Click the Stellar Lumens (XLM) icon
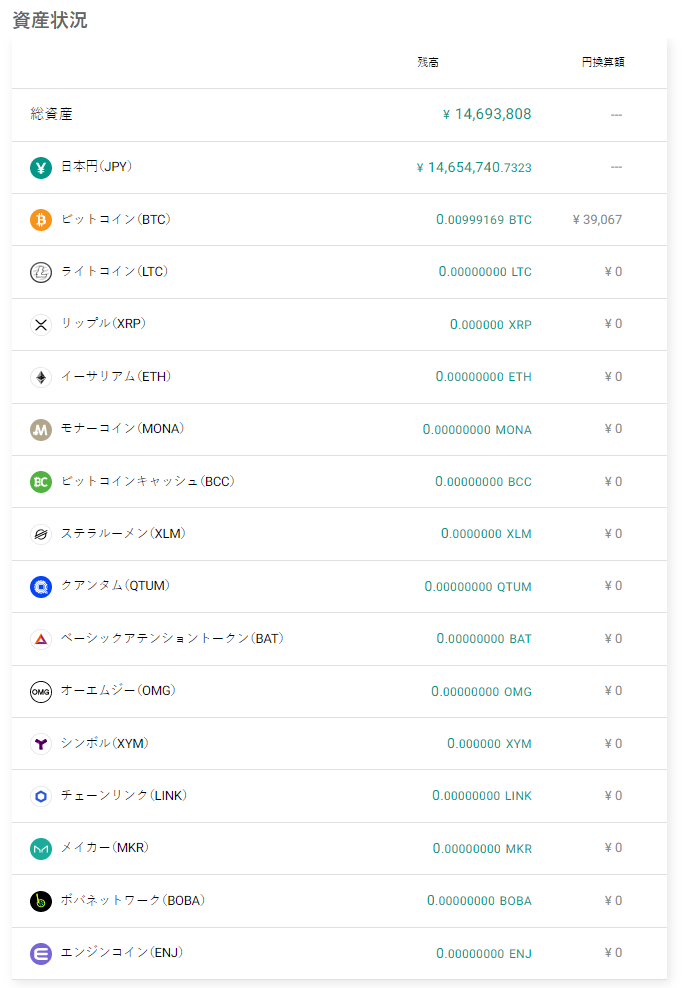The image size is (683, 988). pos(41,534)
